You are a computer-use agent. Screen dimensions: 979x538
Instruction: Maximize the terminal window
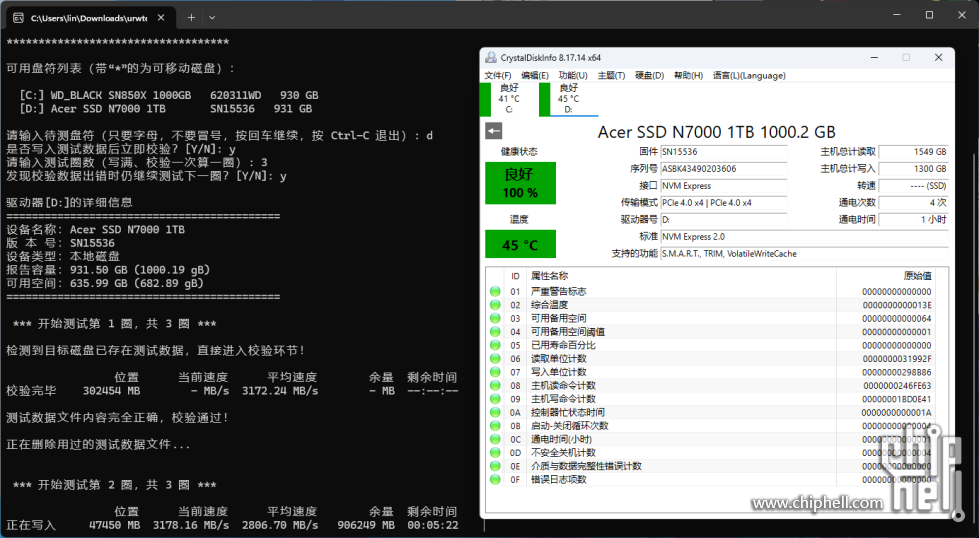pos(929,15)
